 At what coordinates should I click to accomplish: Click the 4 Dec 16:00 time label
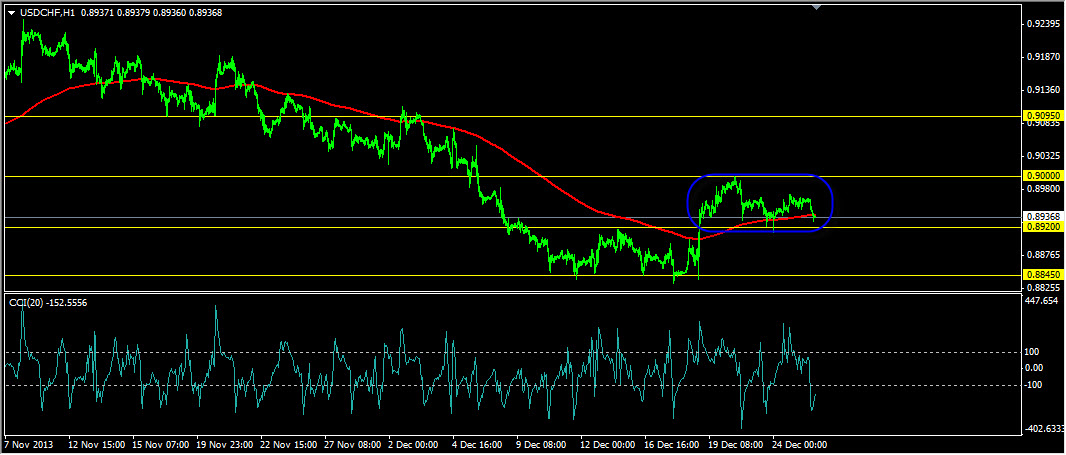(479, 445)
